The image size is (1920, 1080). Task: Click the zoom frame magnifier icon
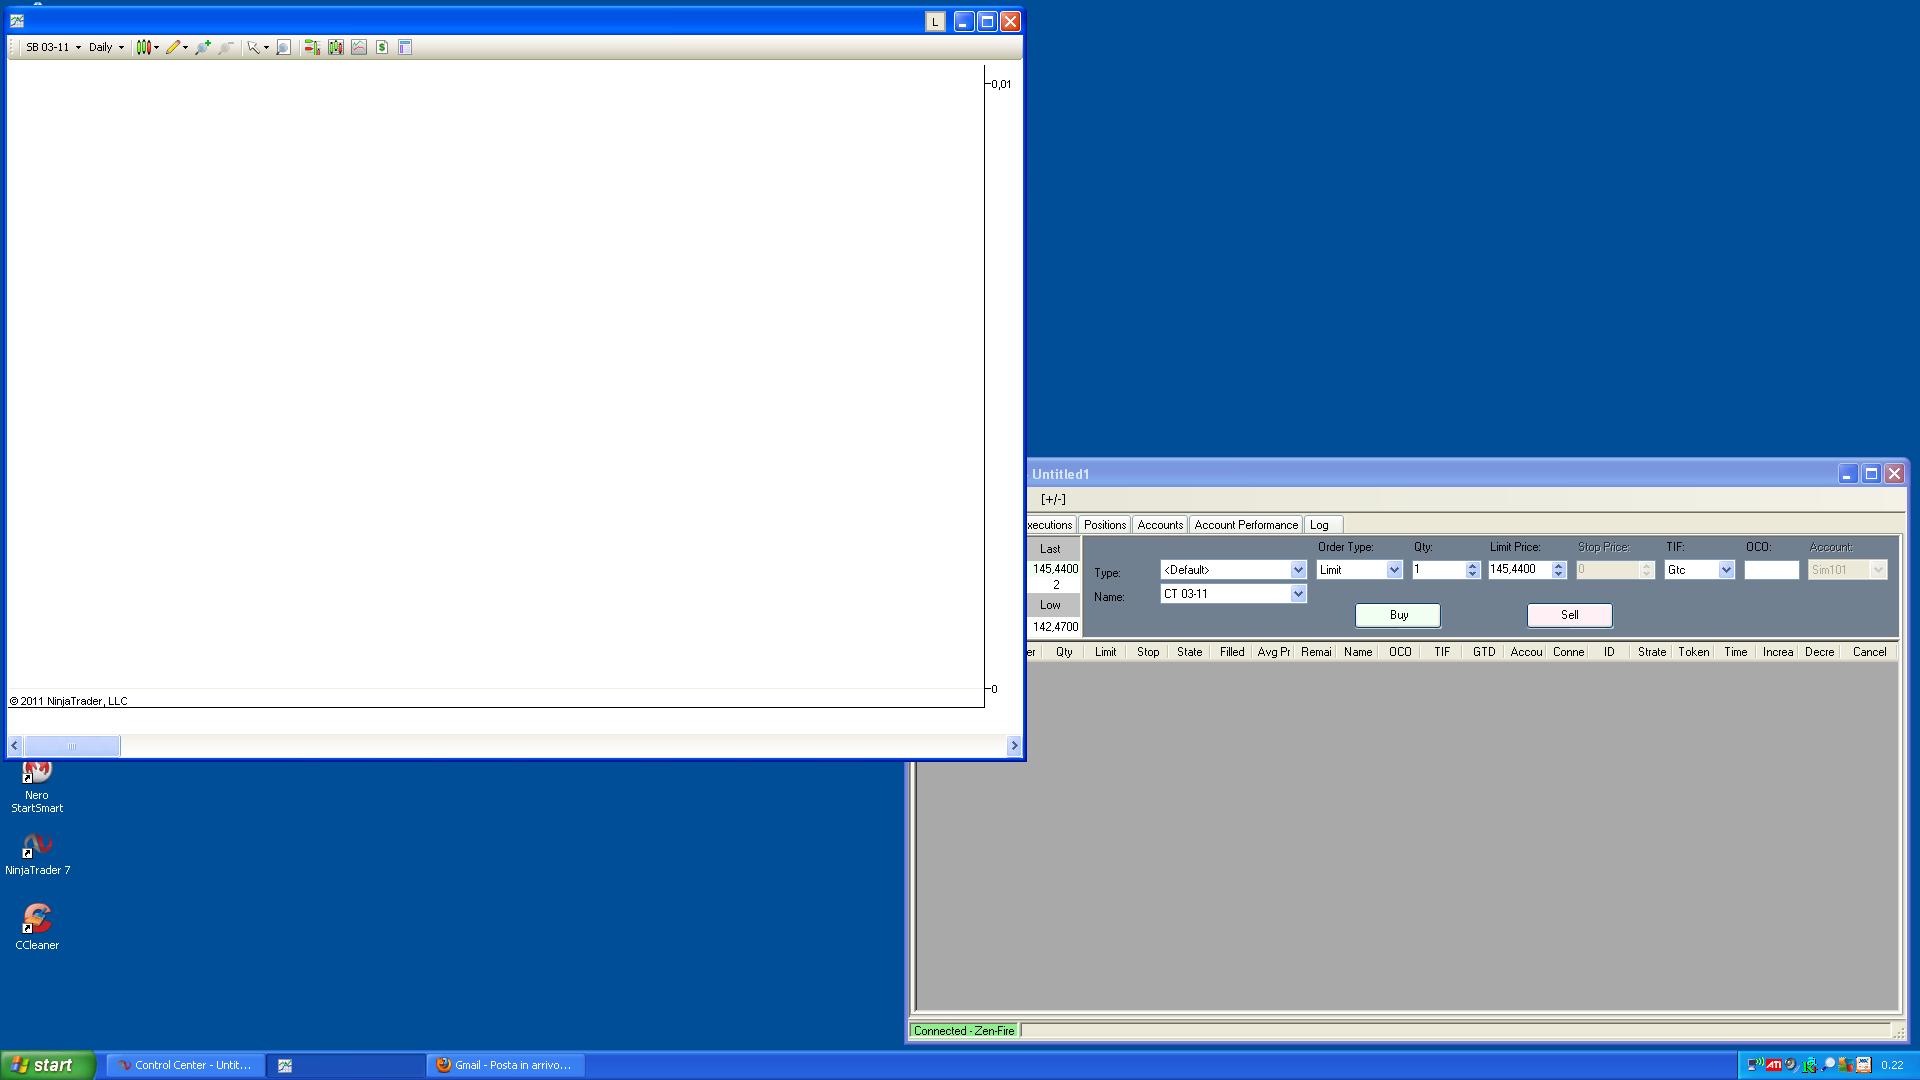point(283,47)
